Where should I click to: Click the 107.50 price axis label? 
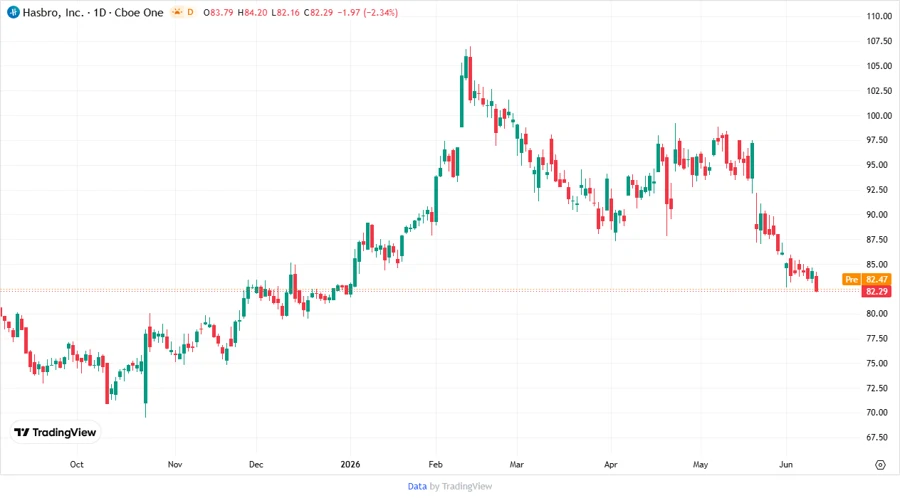(879, 41)
